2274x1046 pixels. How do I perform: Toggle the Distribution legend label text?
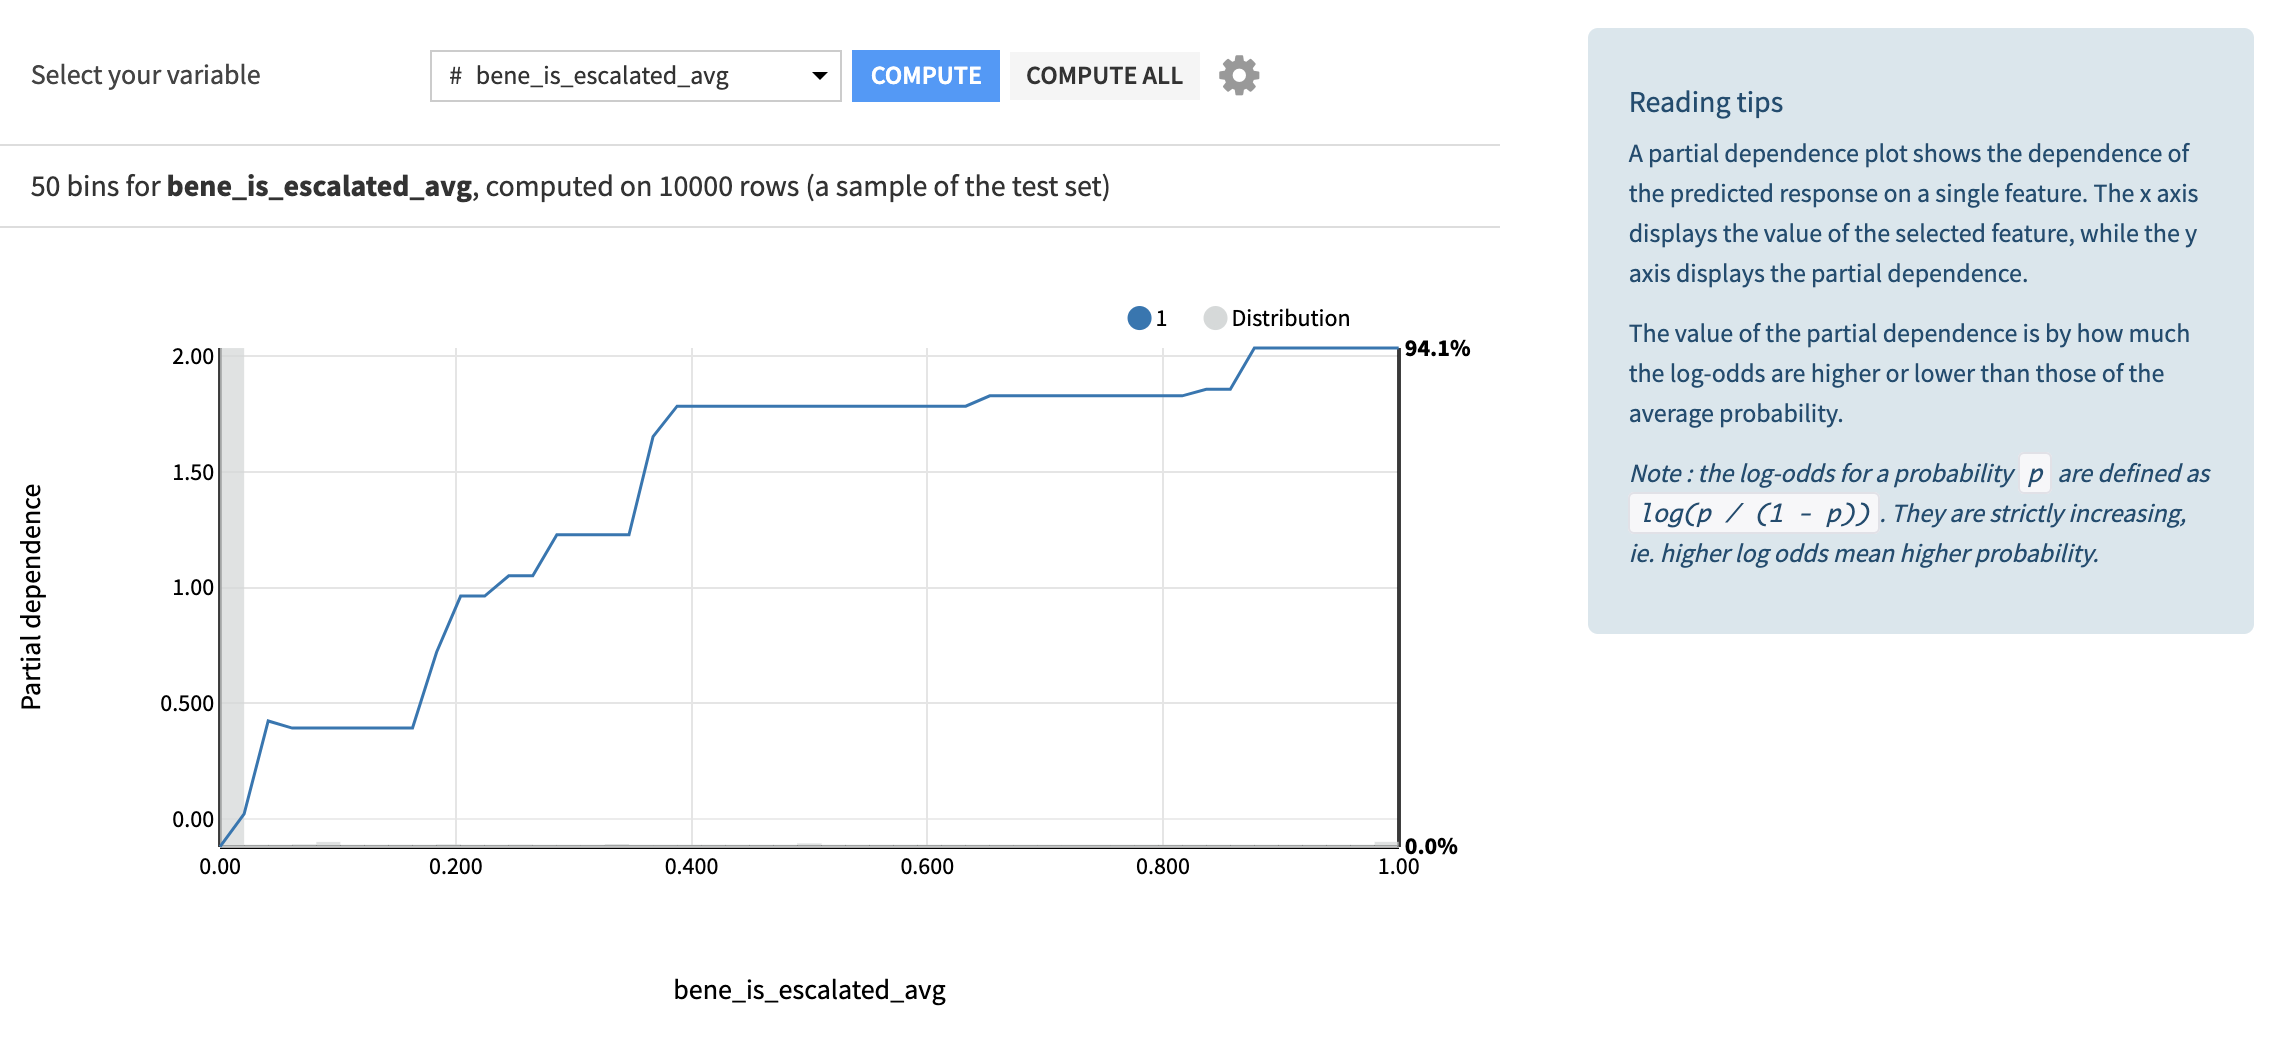coord(1290,318)
